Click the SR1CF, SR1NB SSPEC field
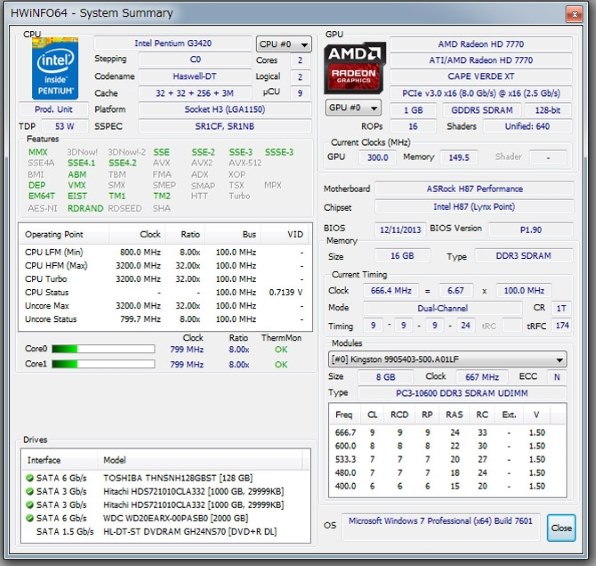 point(225,127)
